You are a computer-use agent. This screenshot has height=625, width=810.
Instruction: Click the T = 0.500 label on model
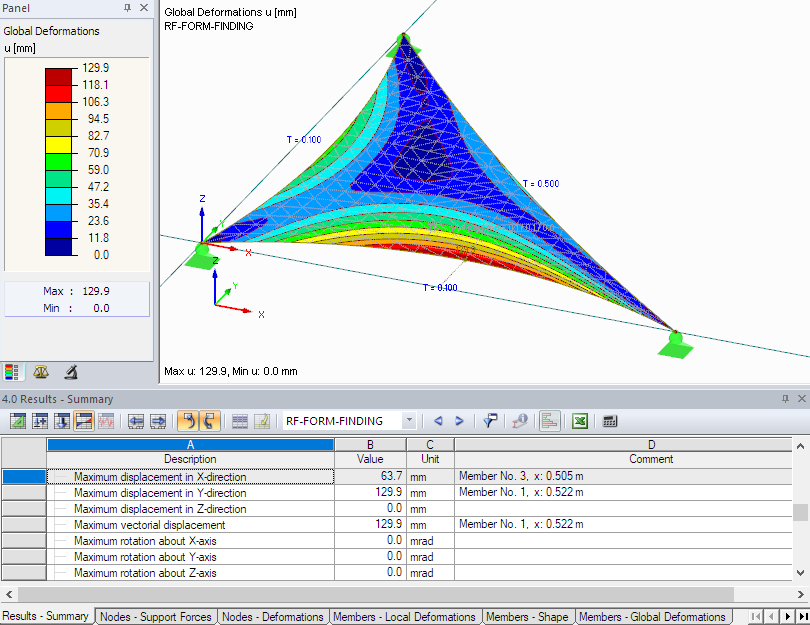tap(541, 184)
